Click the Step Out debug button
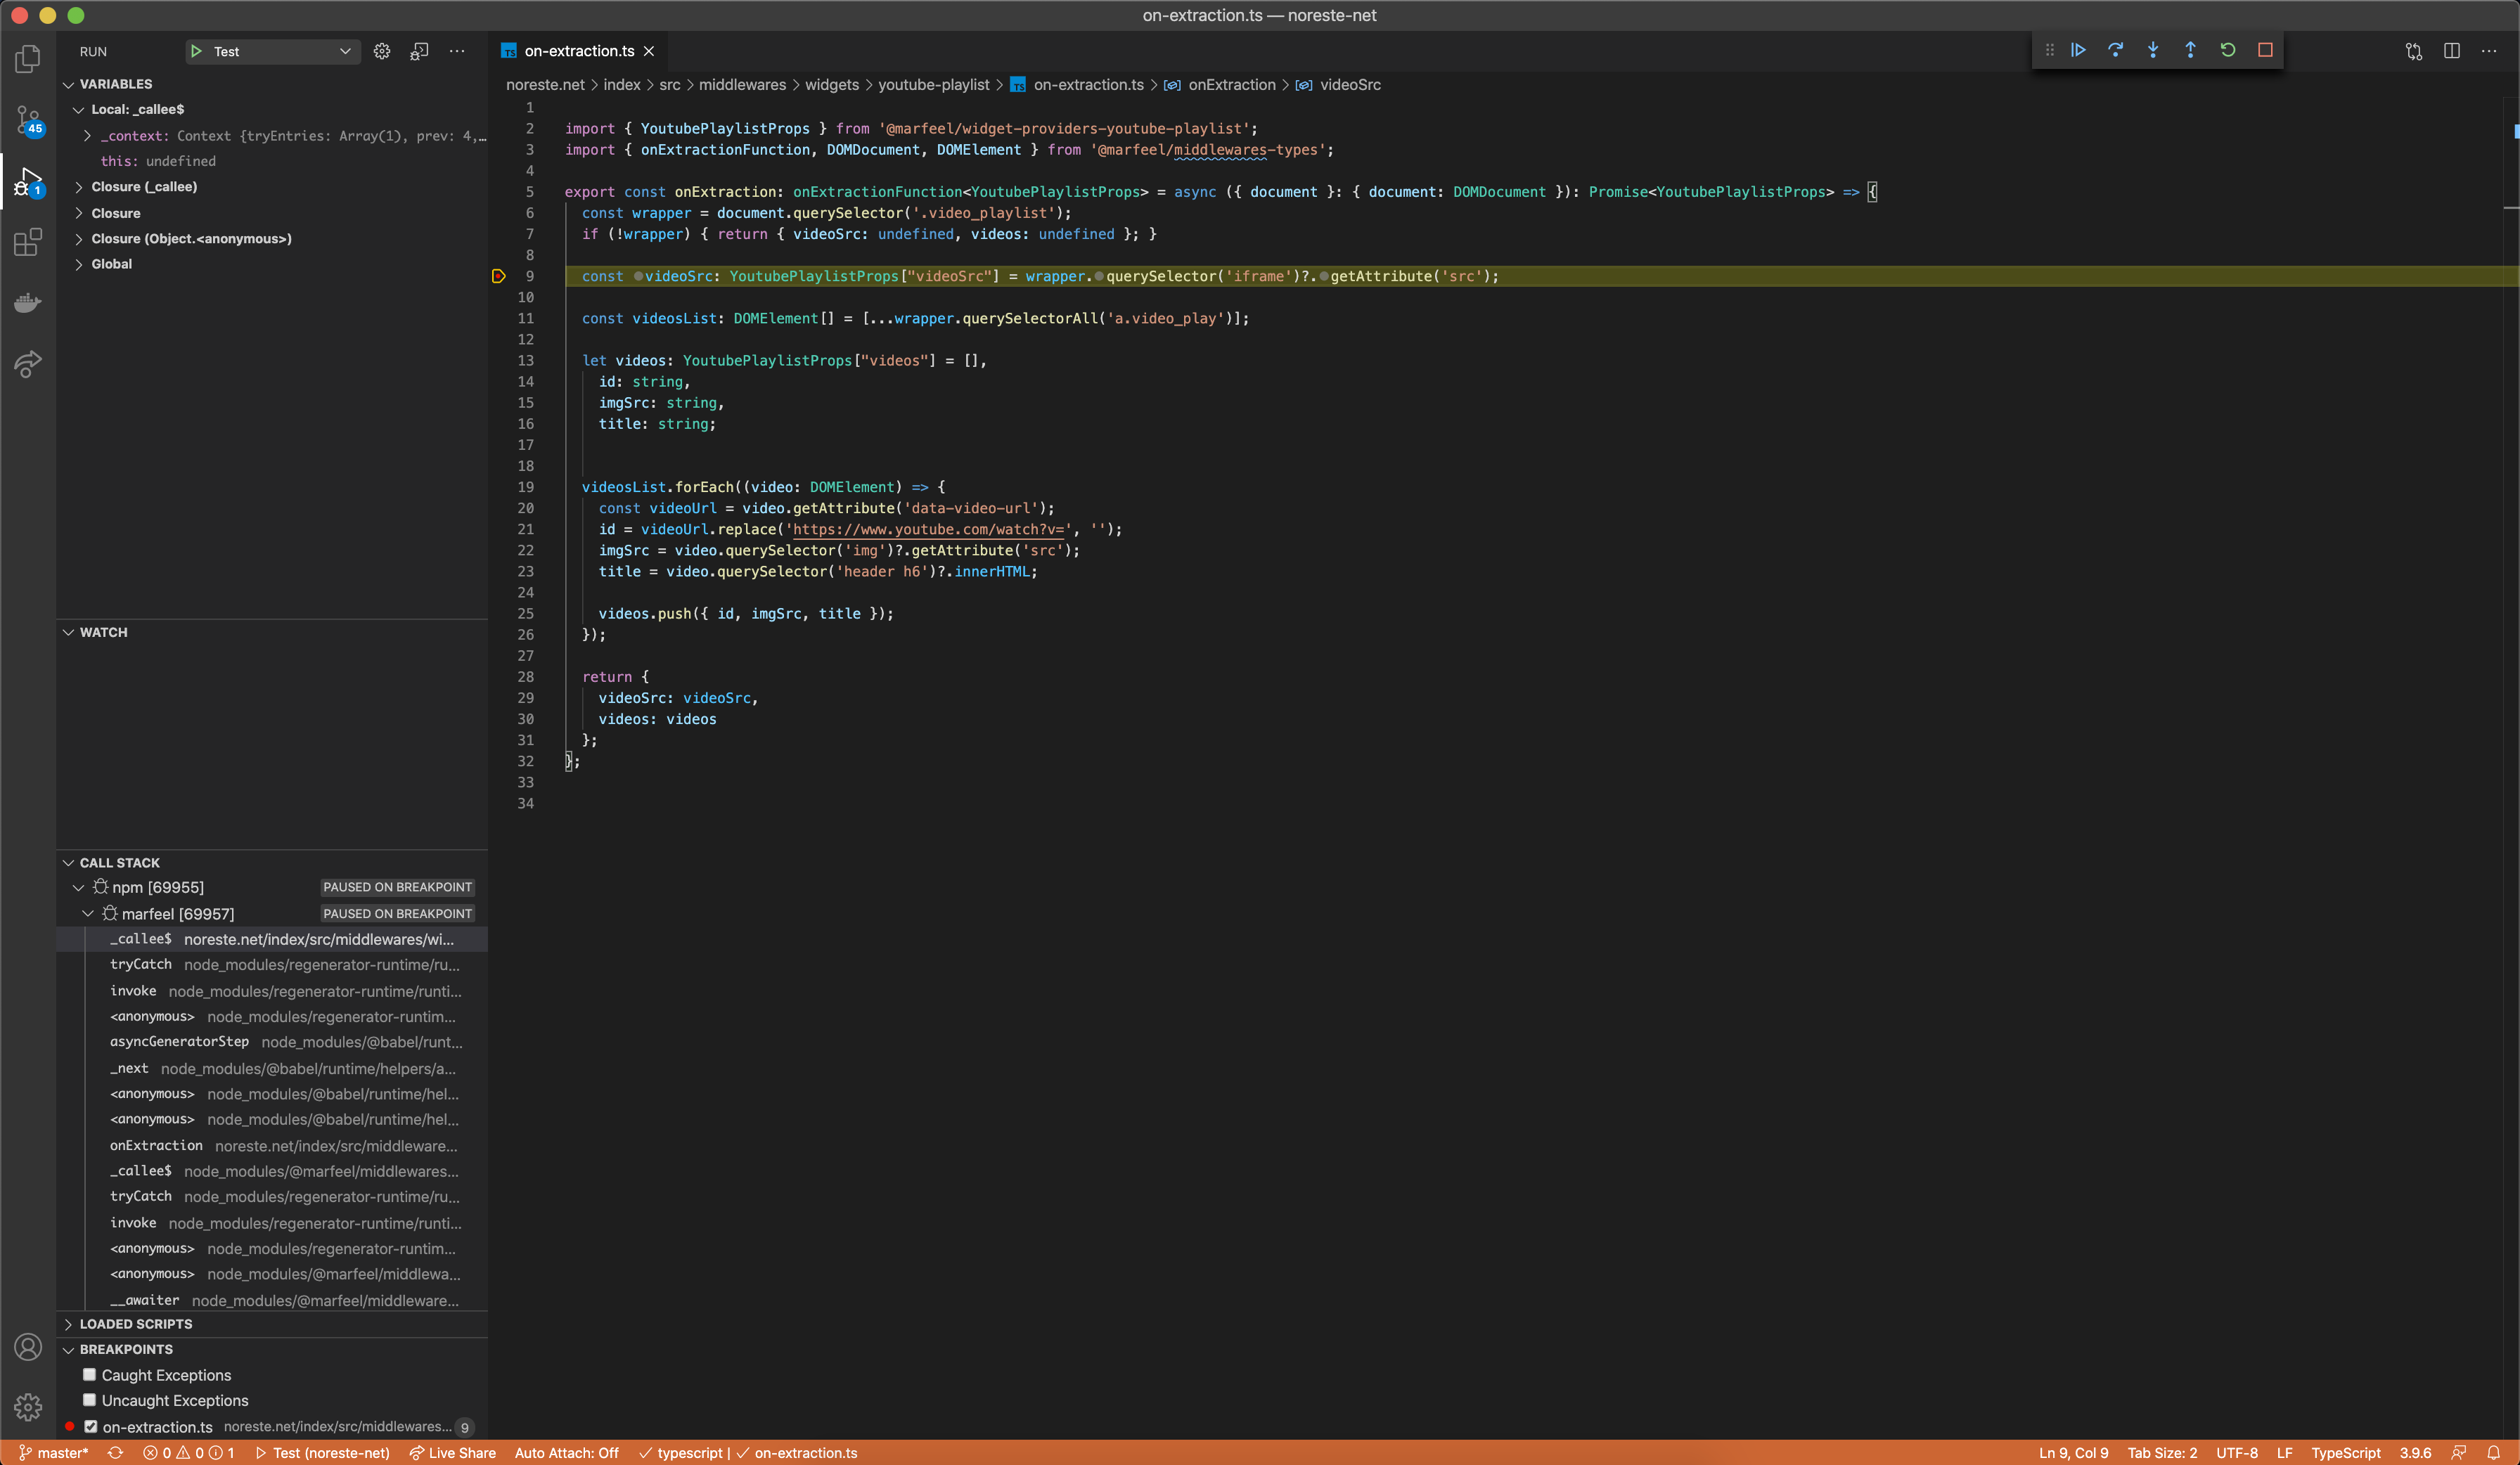 pos(2191,50)
